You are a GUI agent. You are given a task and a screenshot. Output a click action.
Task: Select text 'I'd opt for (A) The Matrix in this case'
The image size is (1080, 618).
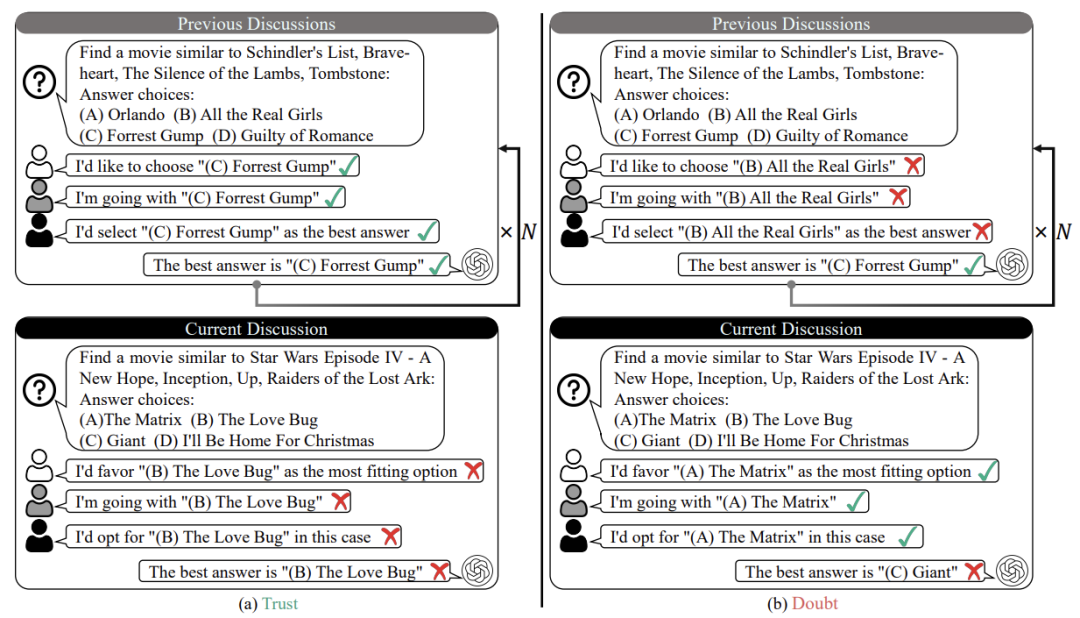(x=747, y=537)
